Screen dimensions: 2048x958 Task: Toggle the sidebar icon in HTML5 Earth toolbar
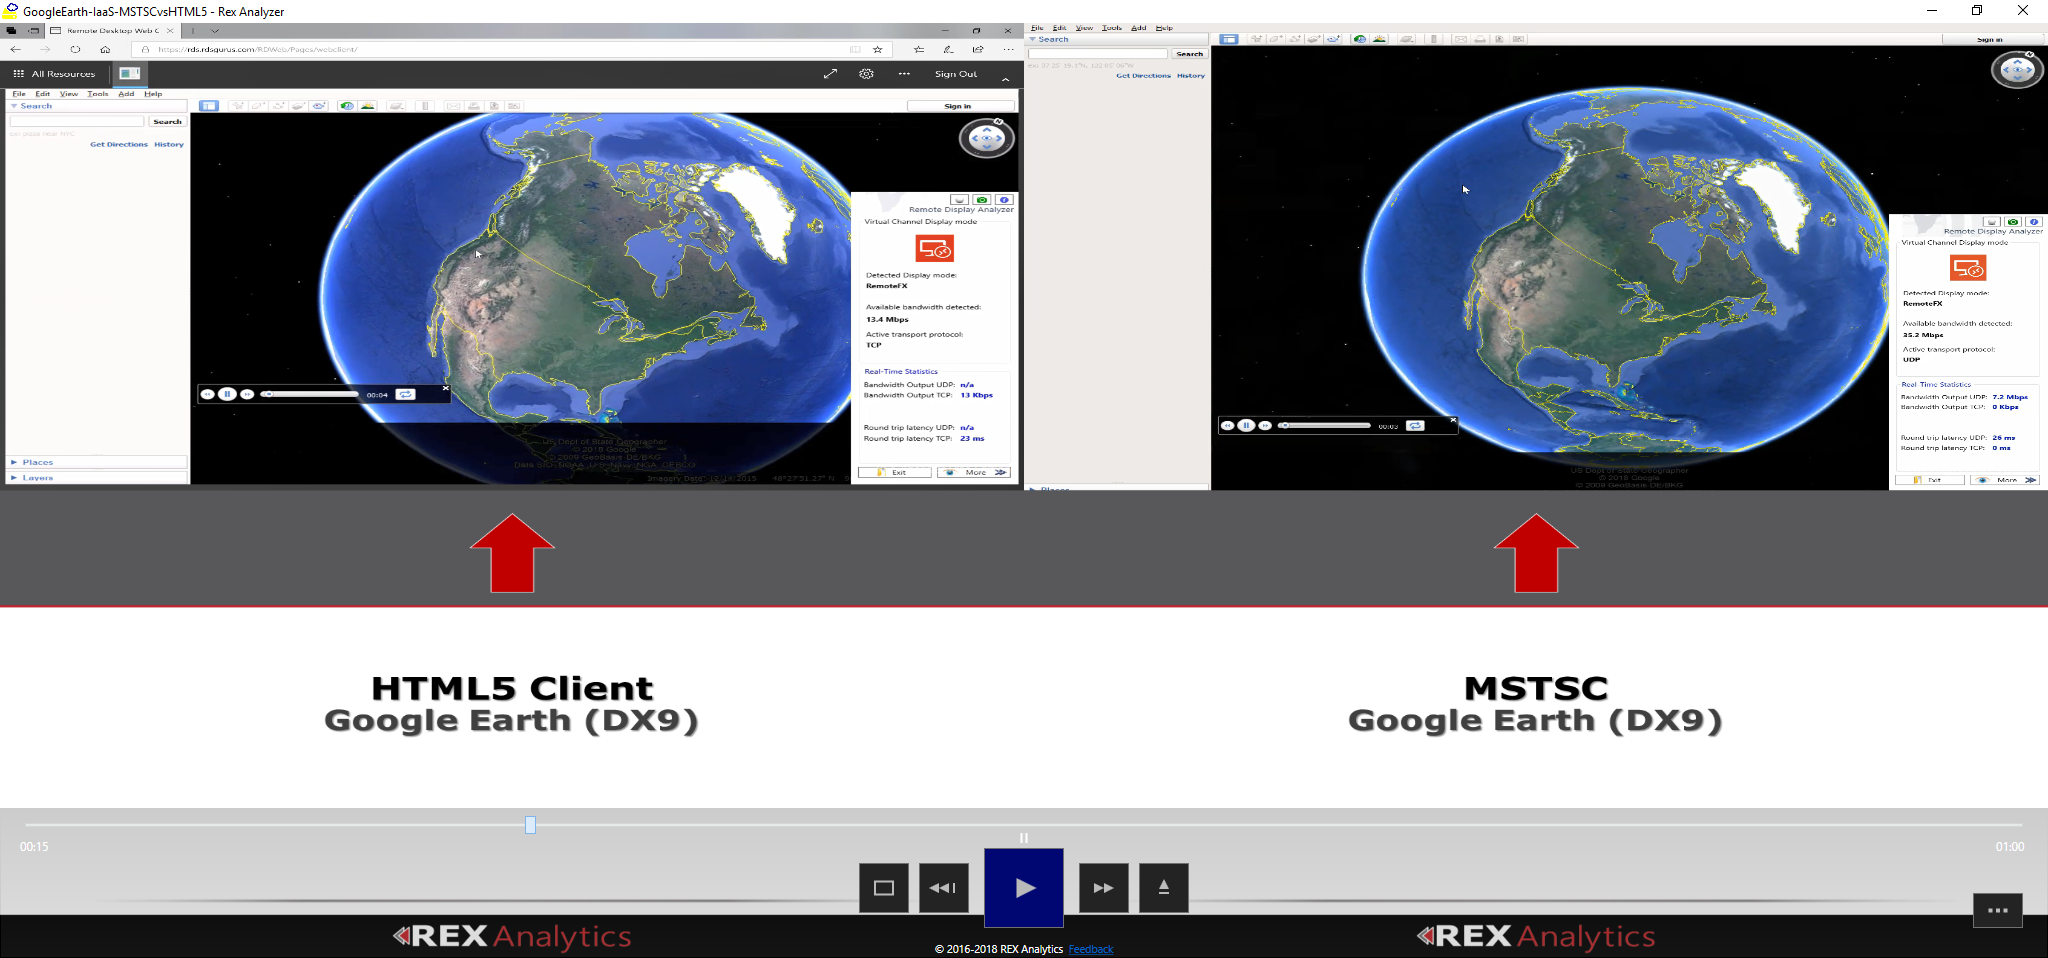(209, 106)
